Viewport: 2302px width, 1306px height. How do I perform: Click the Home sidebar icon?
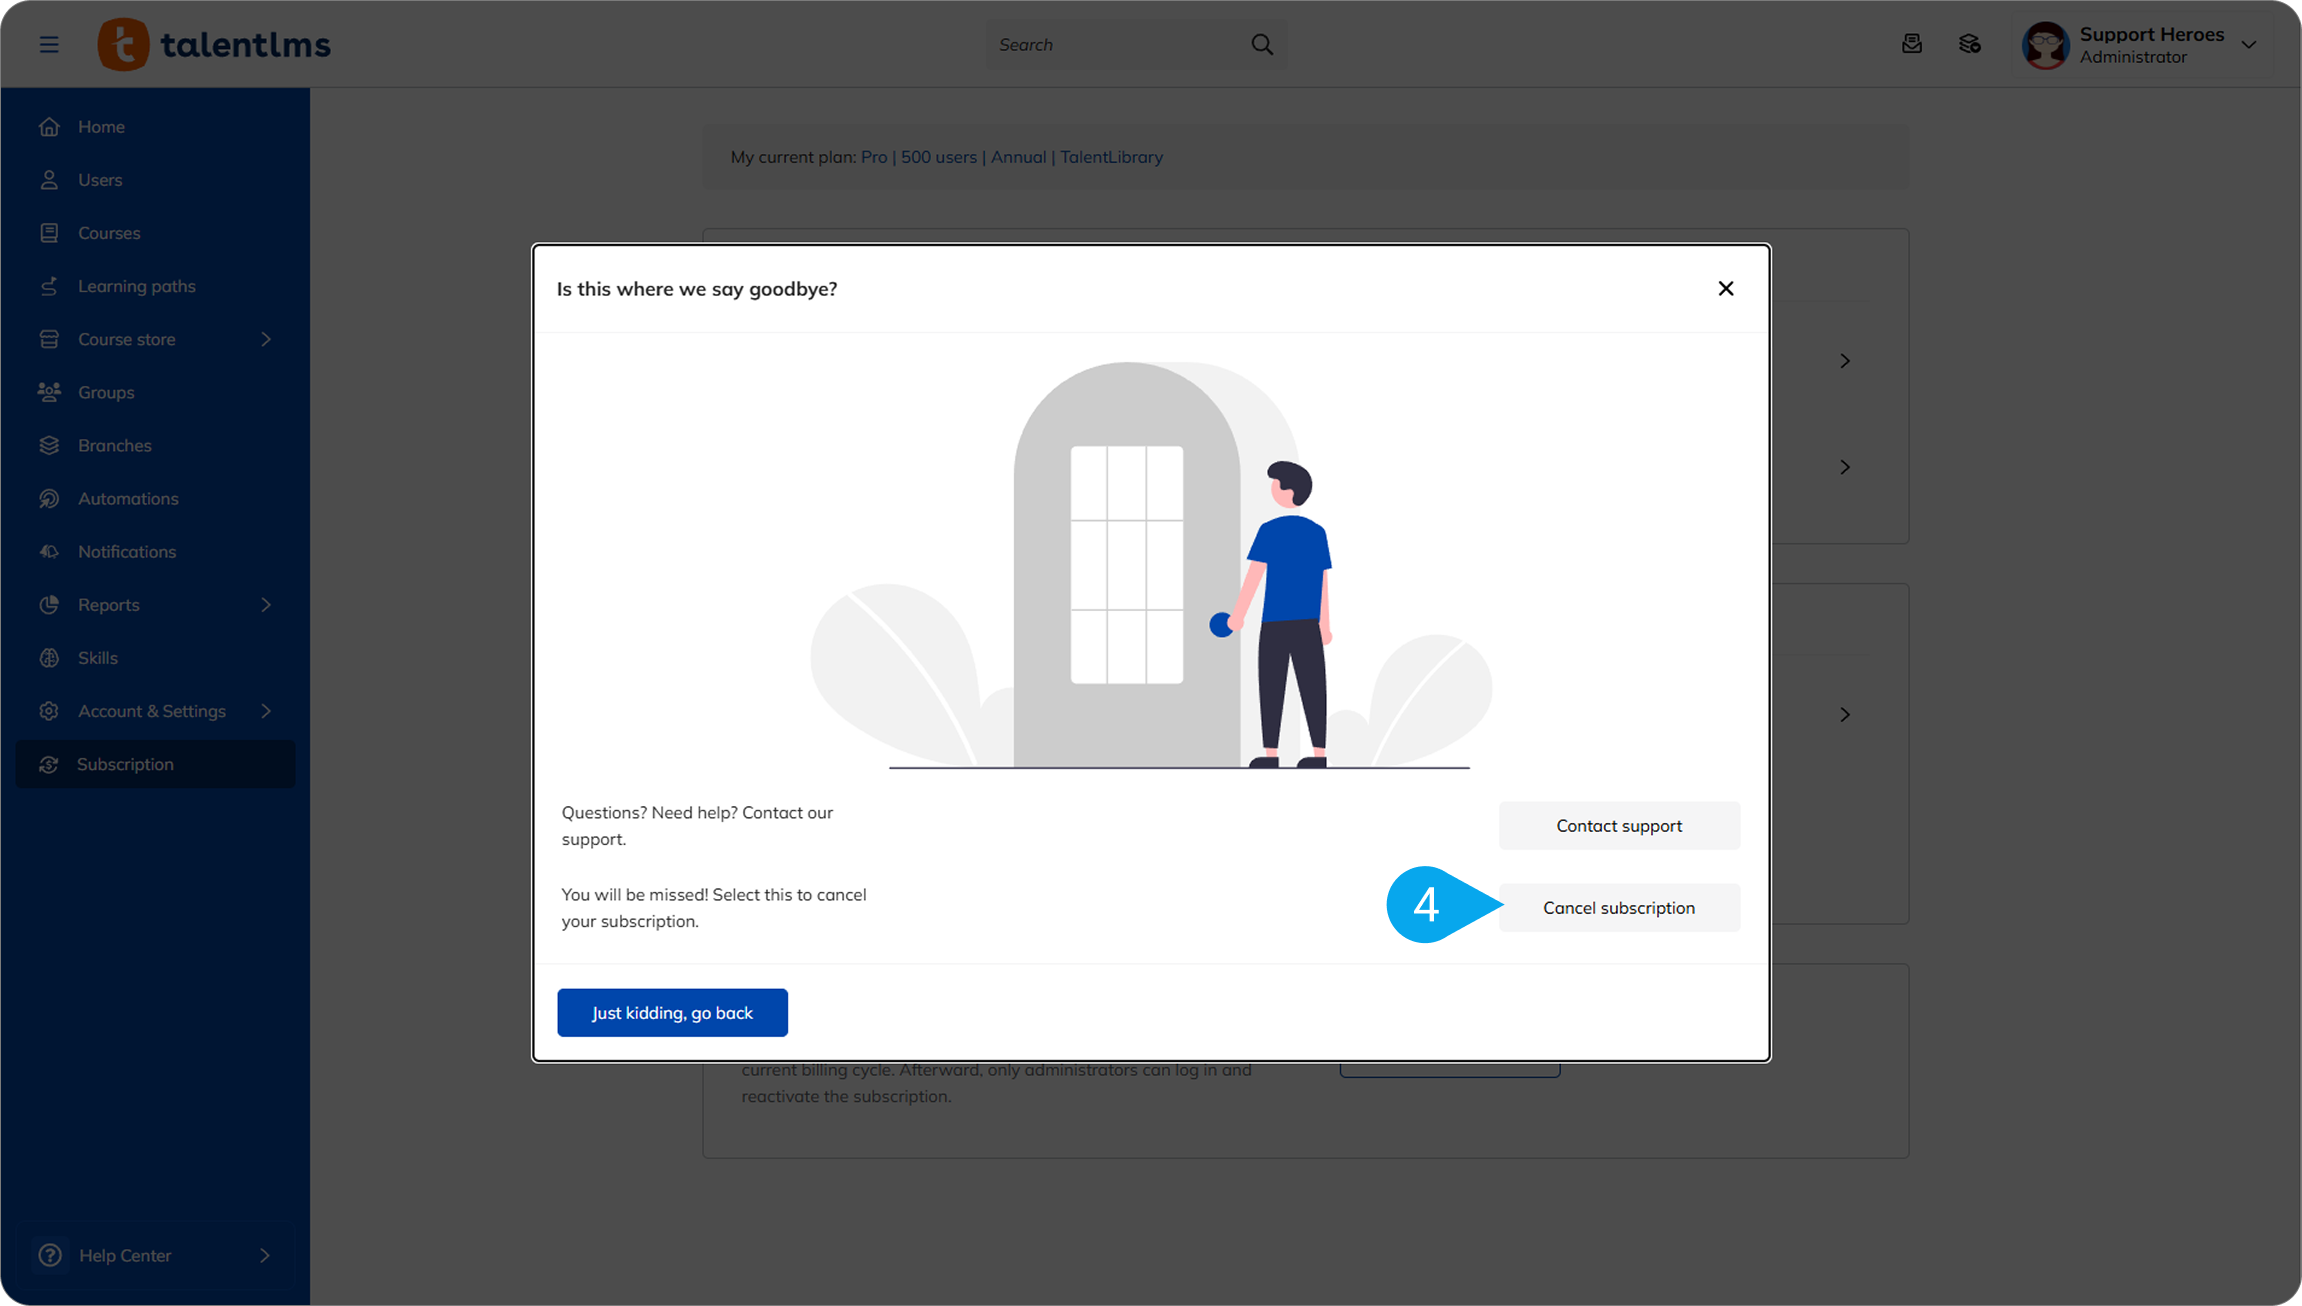pyautogui.click(x=49, y=127)
